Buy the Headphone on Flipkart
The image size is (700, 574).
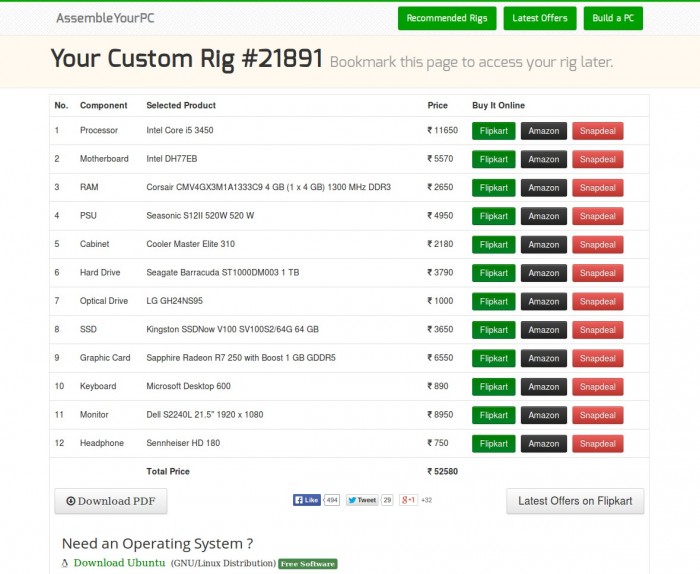(494, 443)
